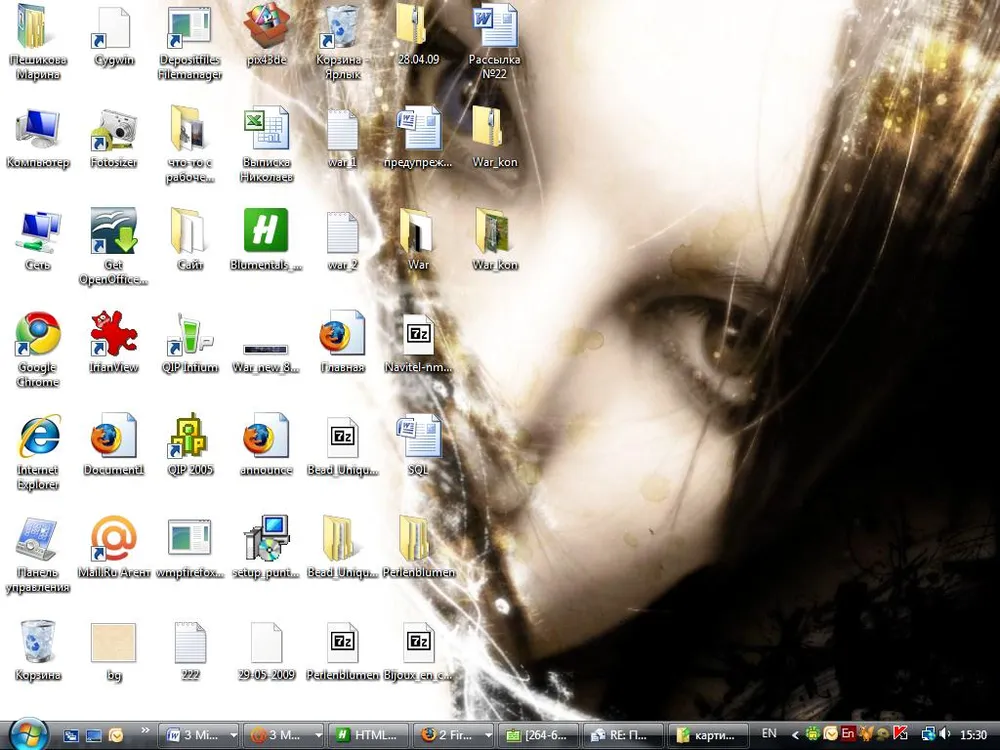
Task: Open the Get OpenOffice shortcut
Action: (113, 231)
